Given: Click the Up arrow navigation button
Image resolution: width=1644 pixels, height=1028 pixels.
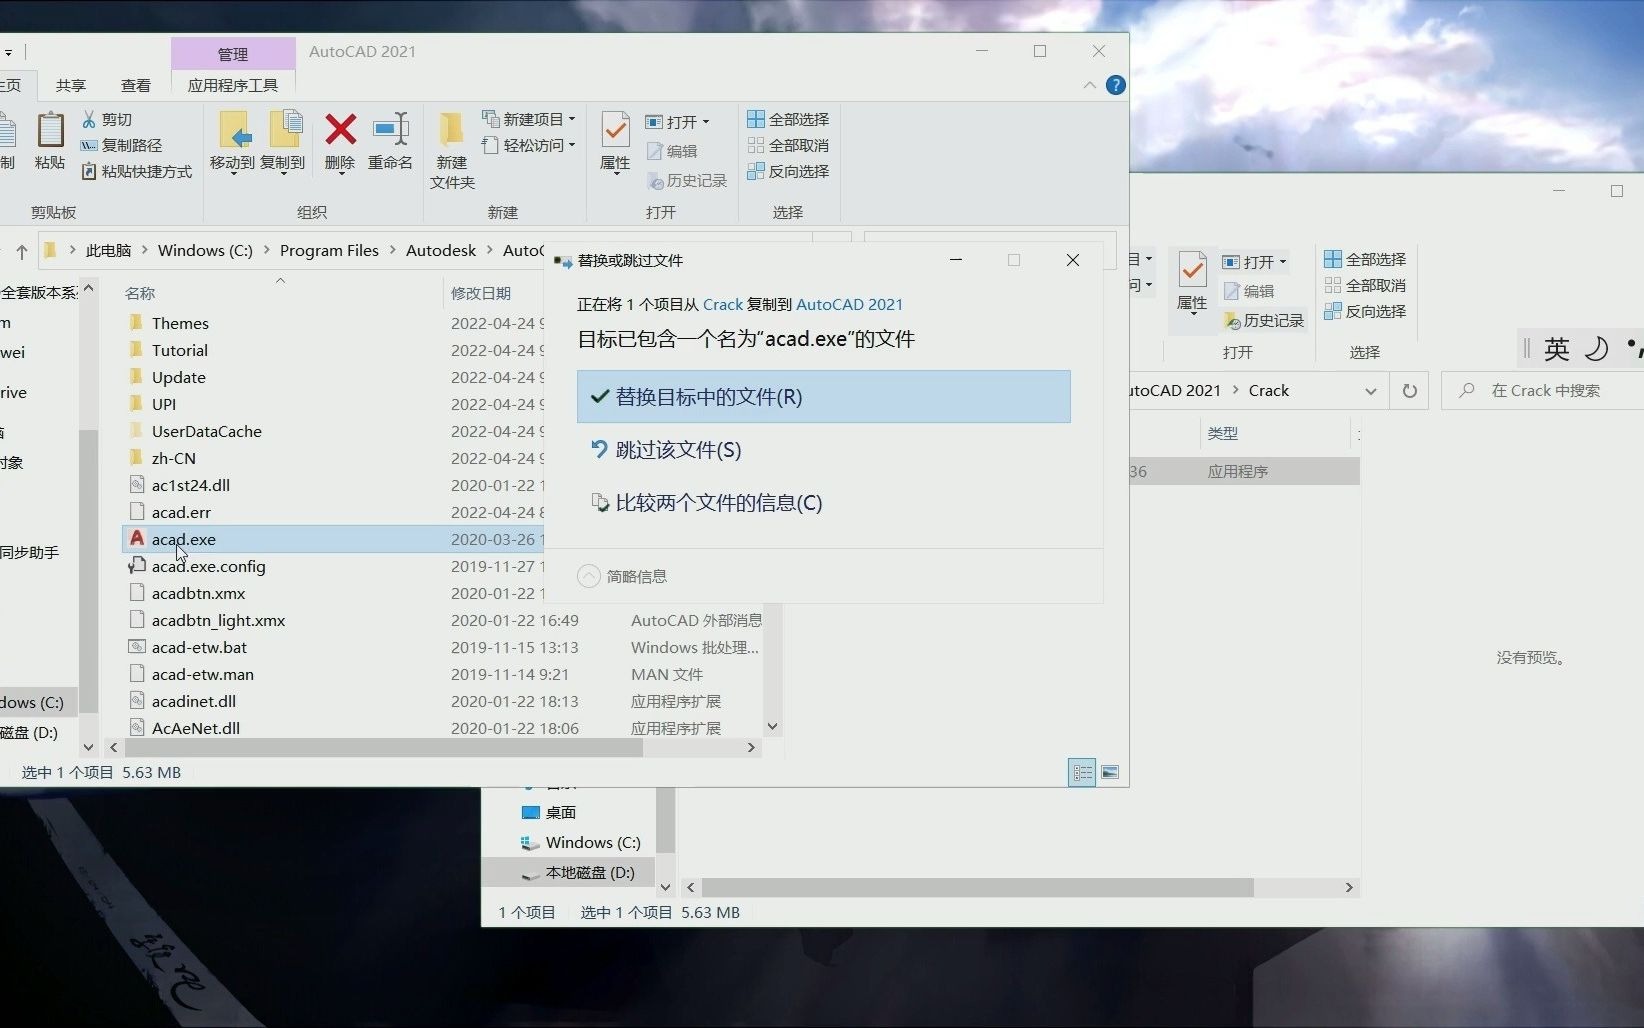Looking at the screenshot, I should pyautogui.click(x=22, y=251).
